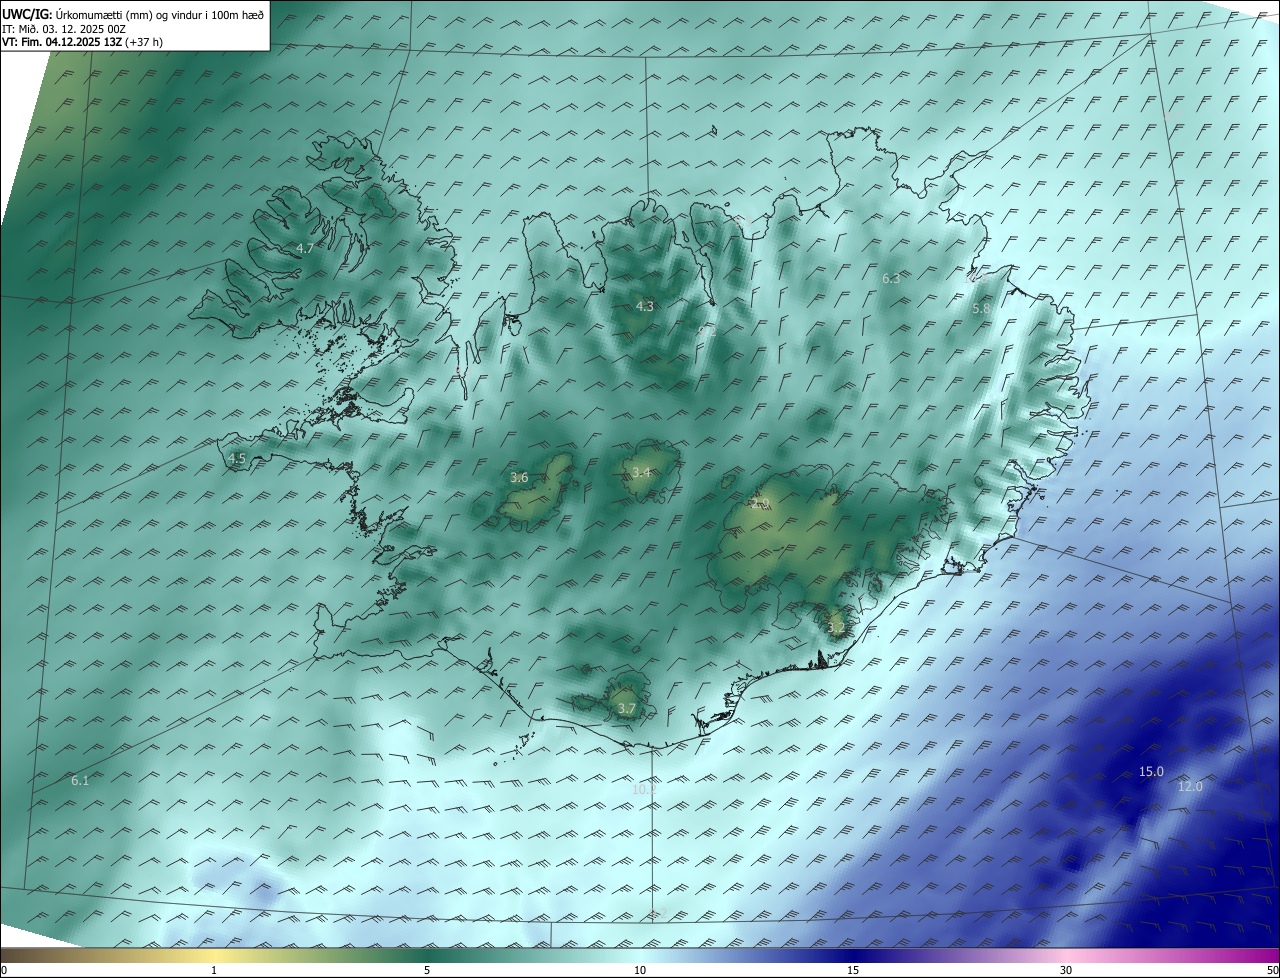Click the 15 tick on the color scale
This screenshot has height=978, width=1280.
pos(853,970)
